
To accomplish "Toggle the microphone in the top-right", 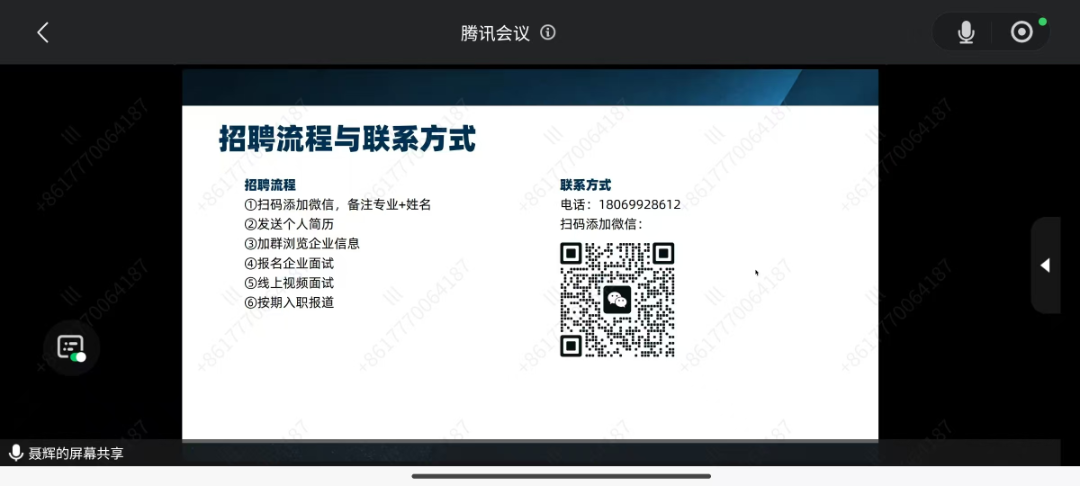I will (966, 32).
